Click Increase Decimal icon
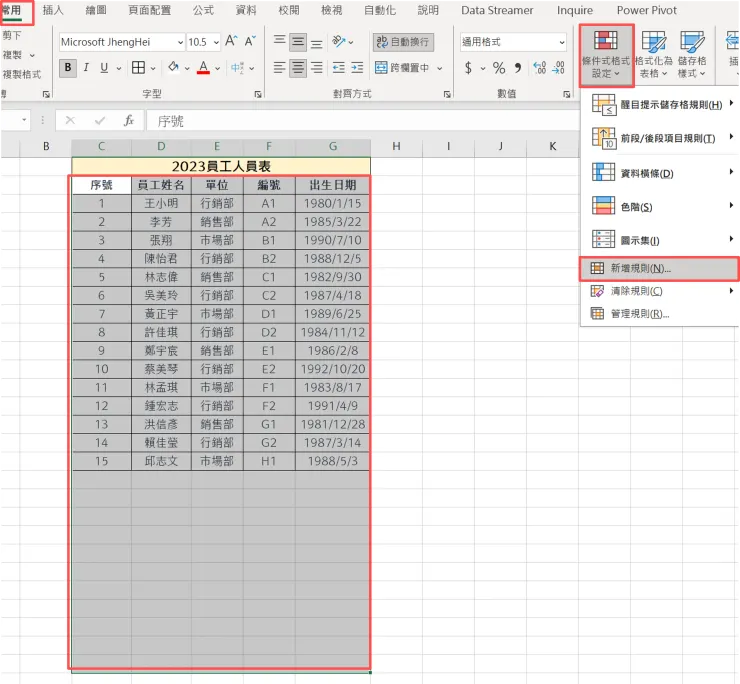The height and width of the screenshot is (684, 740). point(539,68)
